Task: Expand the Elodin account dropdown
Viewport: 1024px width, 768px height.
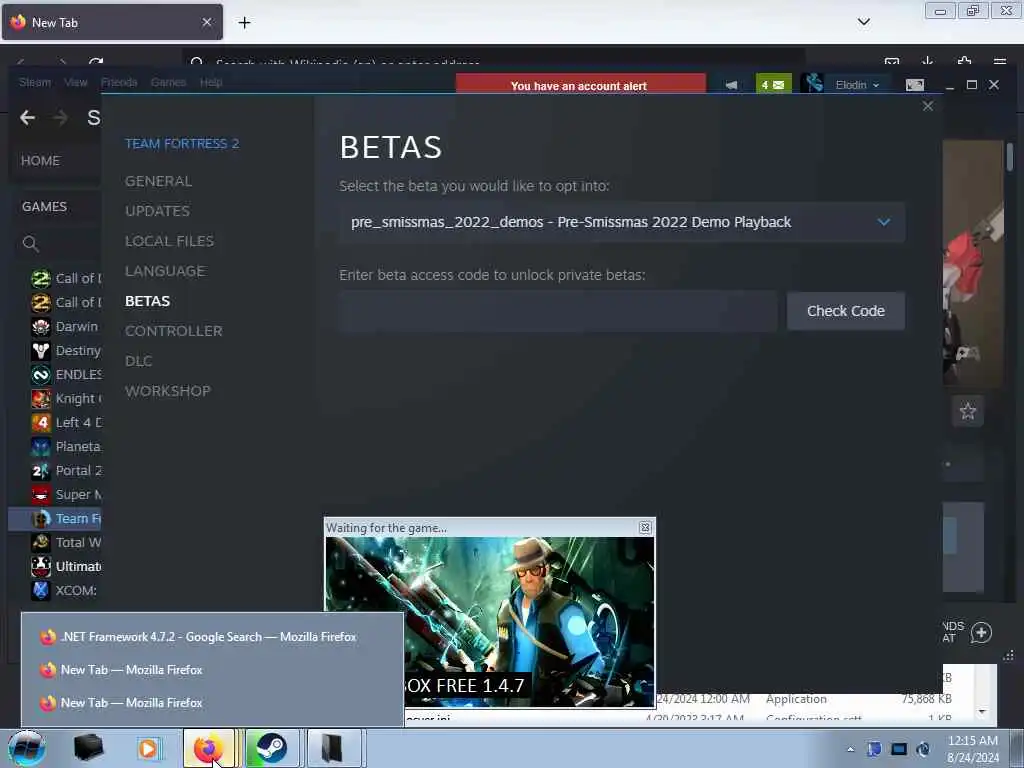Action: coord(857,85)
